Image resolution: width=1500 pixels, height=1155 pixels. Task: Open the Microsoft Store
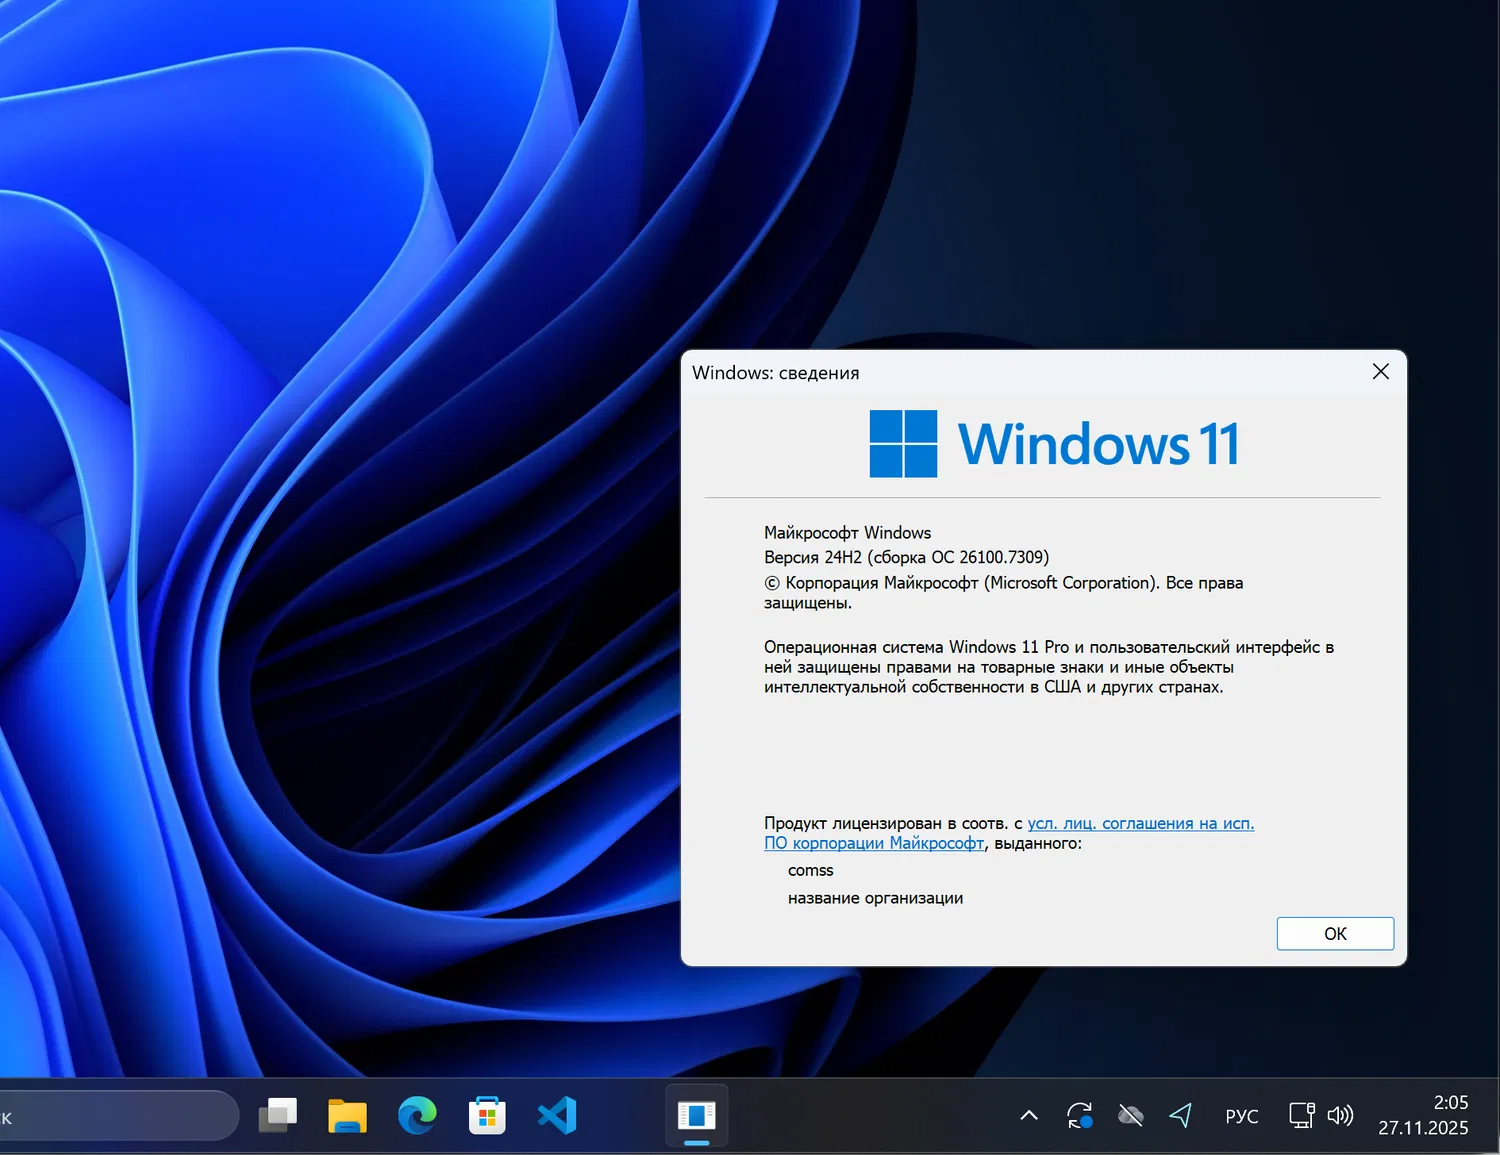[x=487, y=1115]
